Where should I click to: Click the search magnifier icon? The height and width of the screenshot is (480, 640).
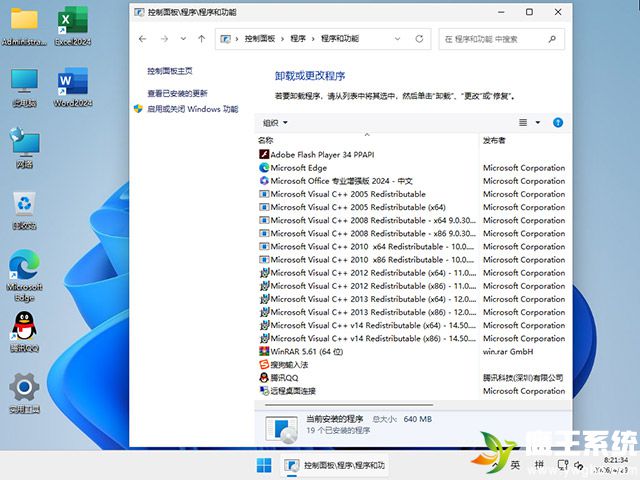point(552,39)
